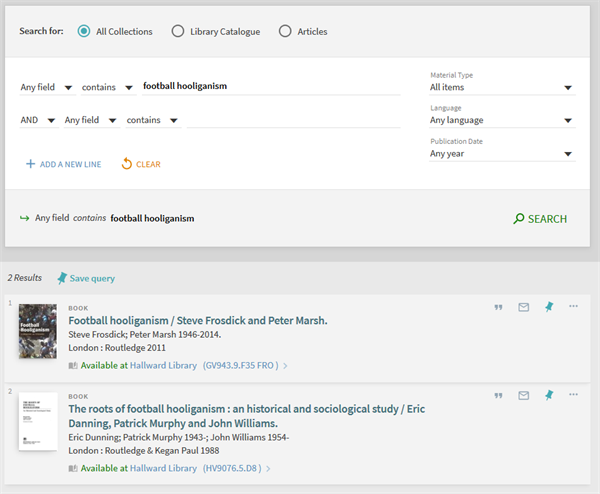This screenshot has height=494, width=600.
Task: Select the Library Catalogue radio option
Action: 178,31
